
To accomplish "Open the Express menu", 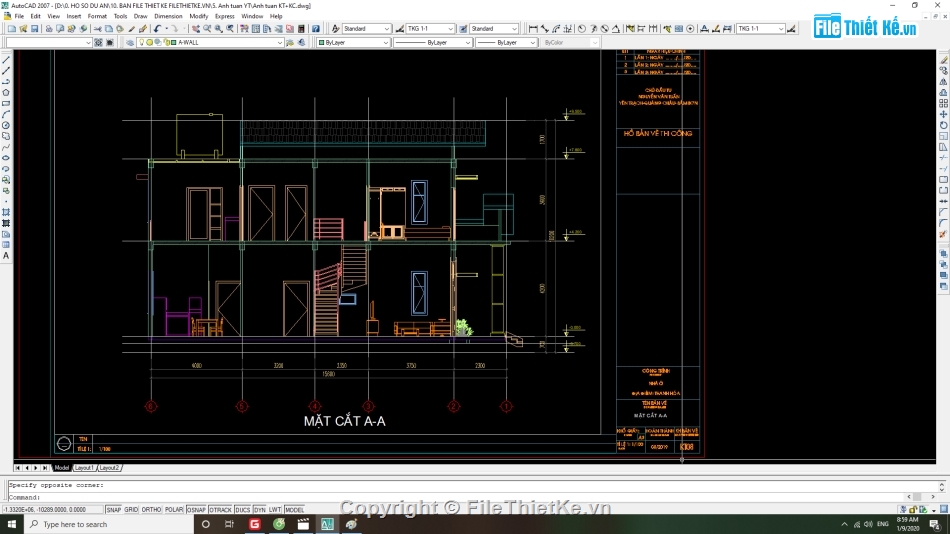I will click(x=225, y=16).
